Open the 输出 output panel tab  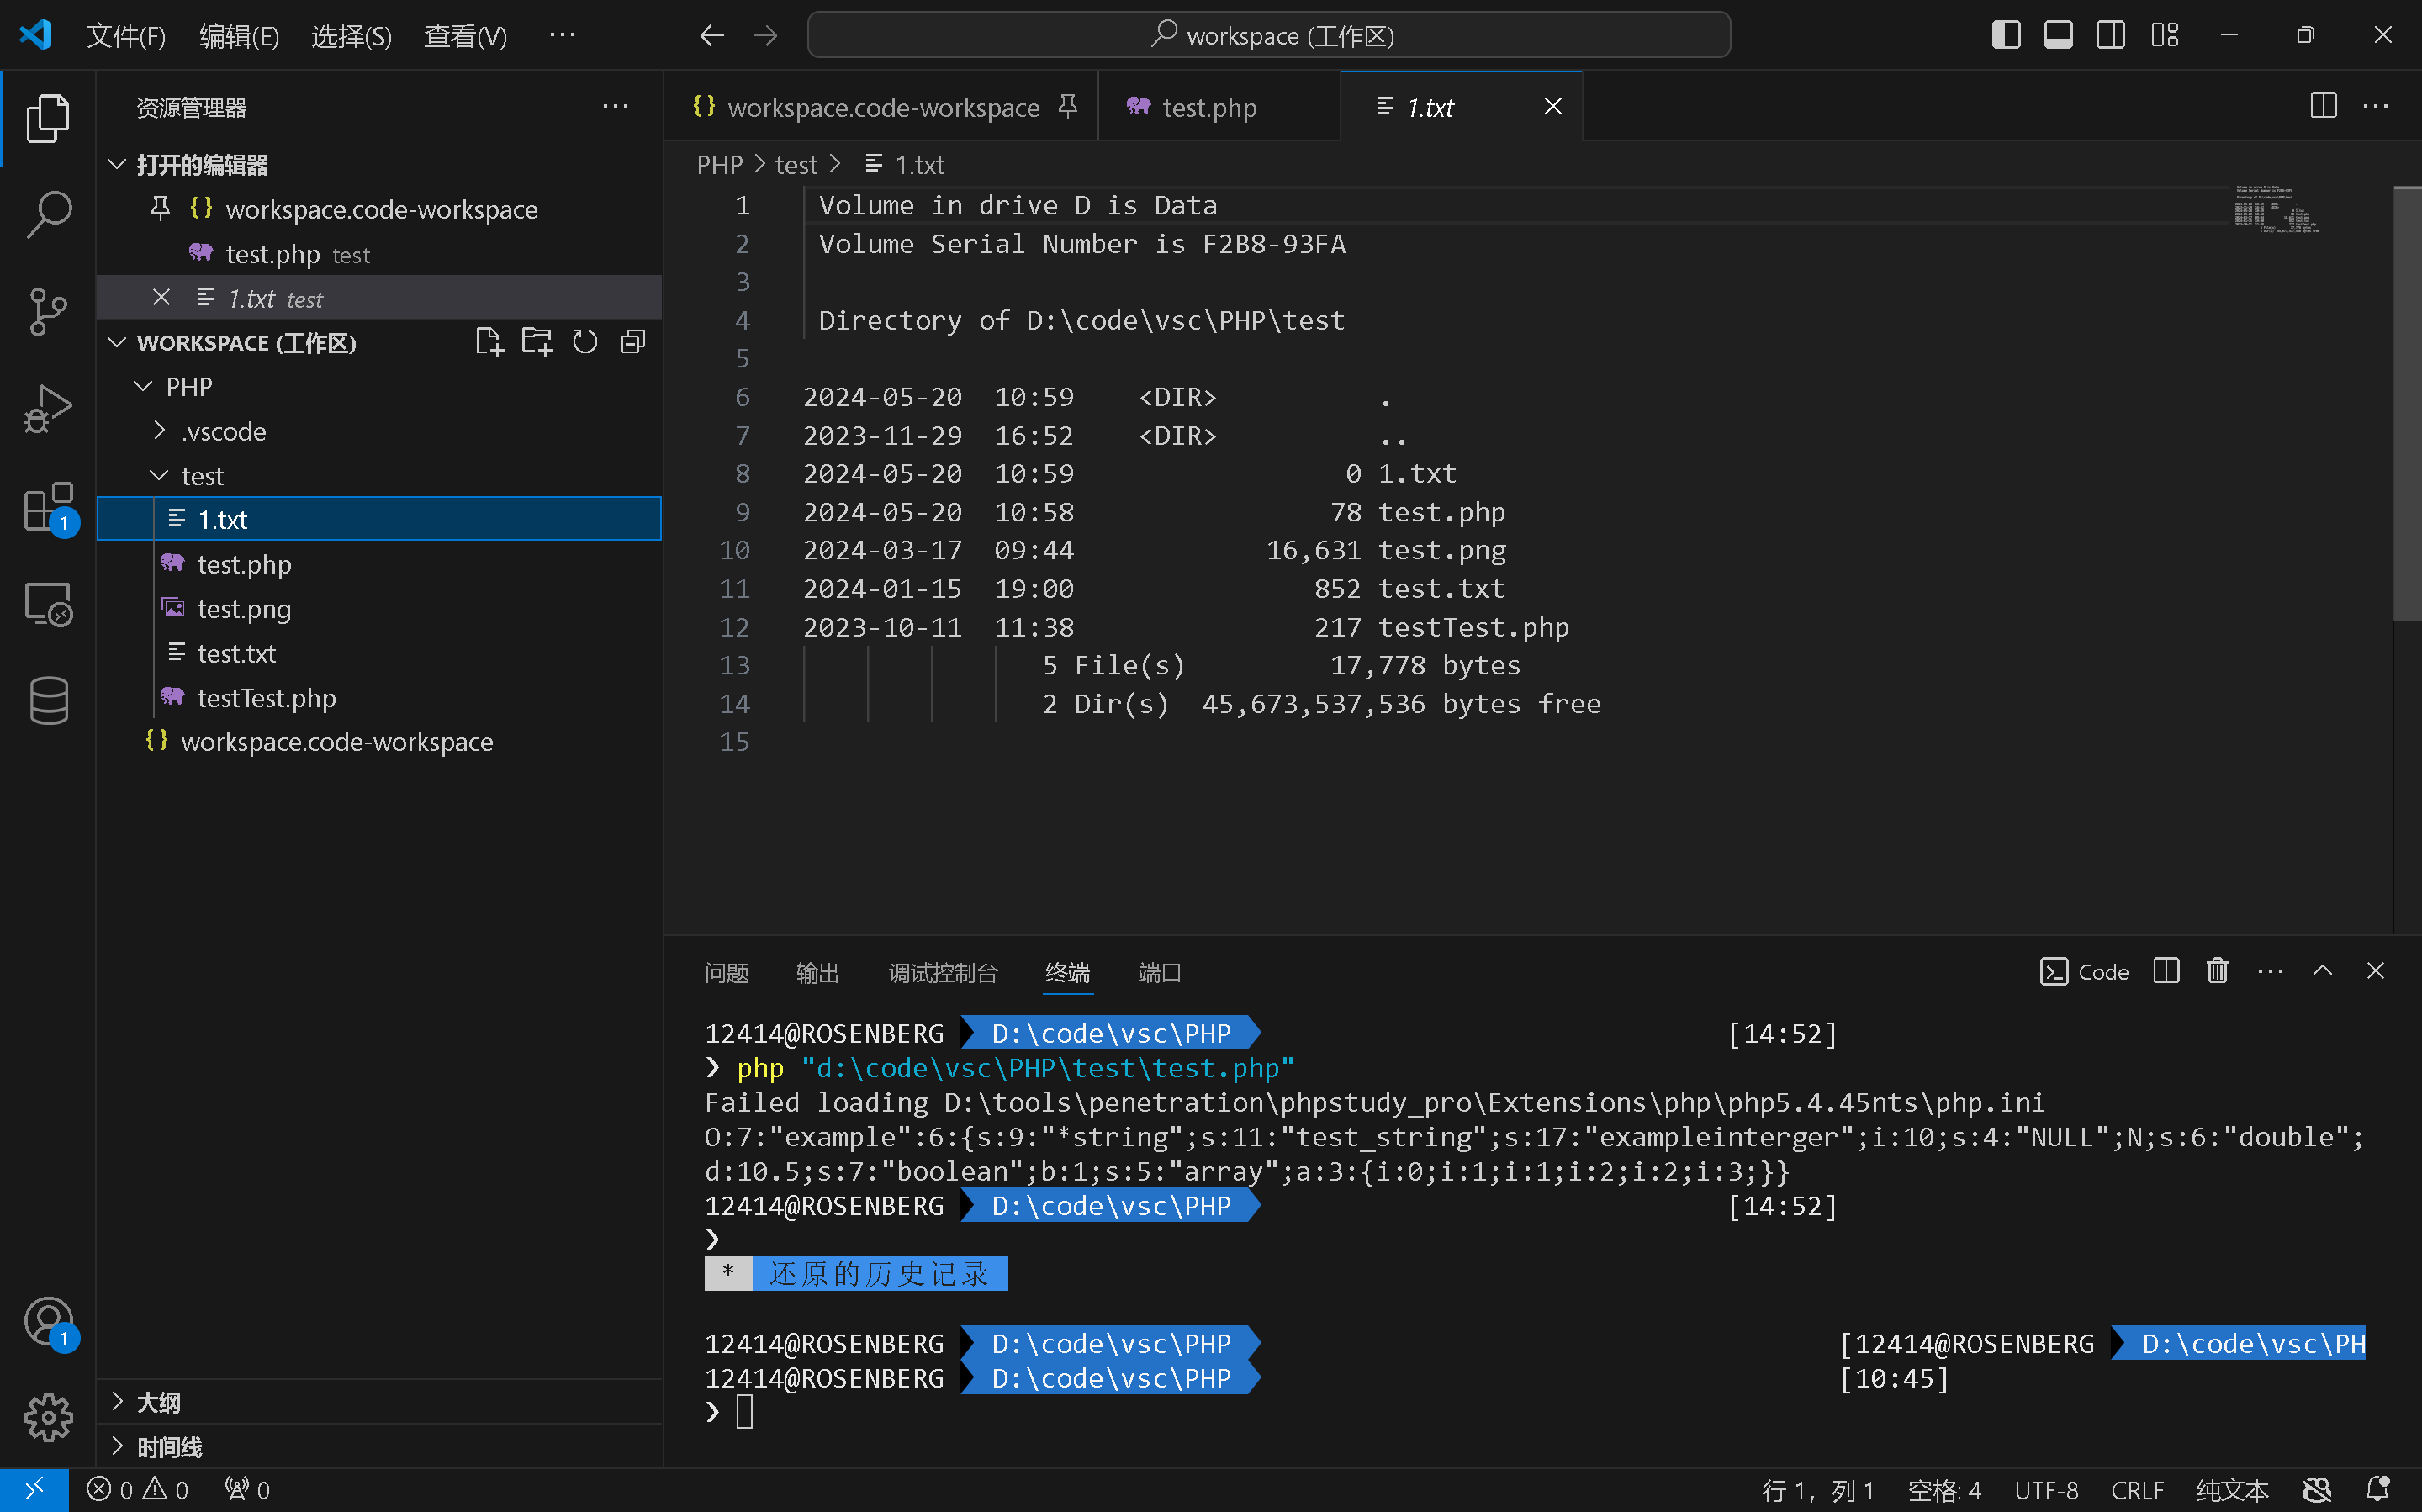(x=817, y=972)
